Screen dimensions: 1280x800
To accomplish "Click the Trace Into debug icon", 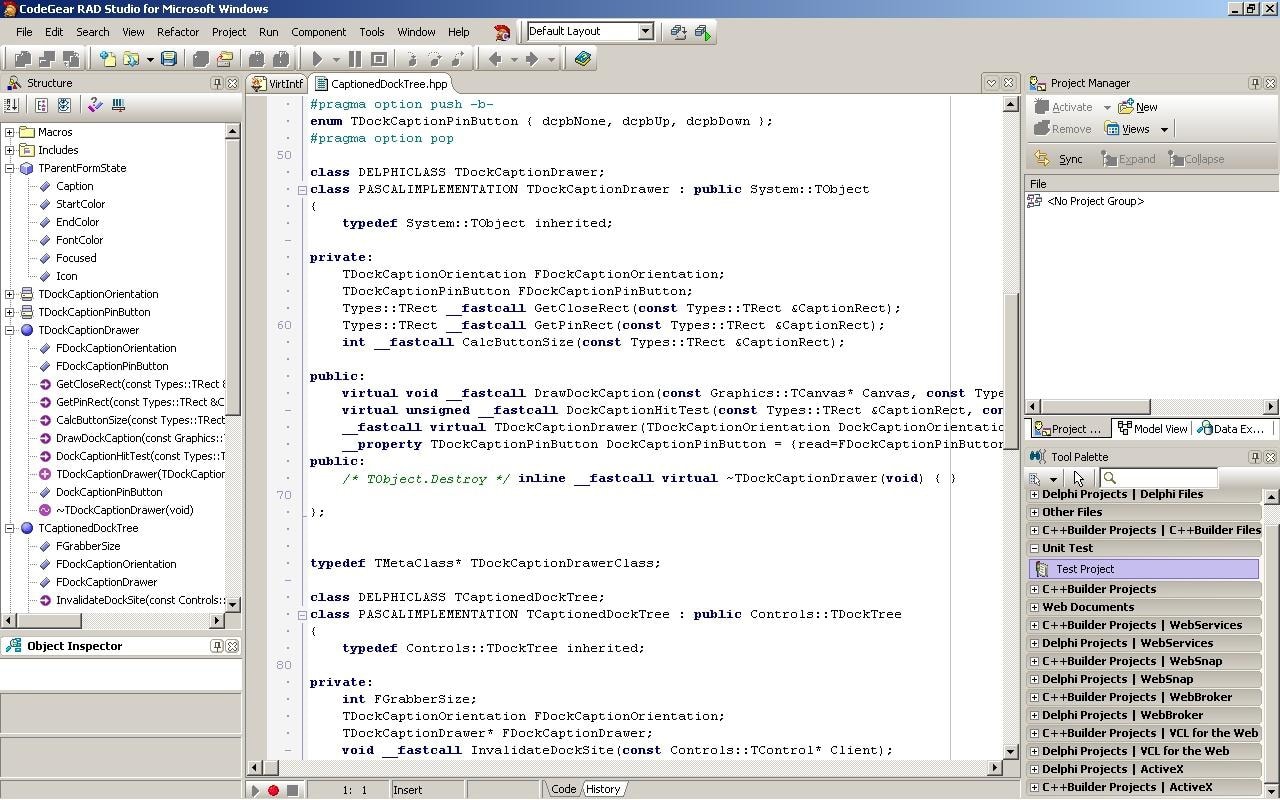I will point(411,59).
